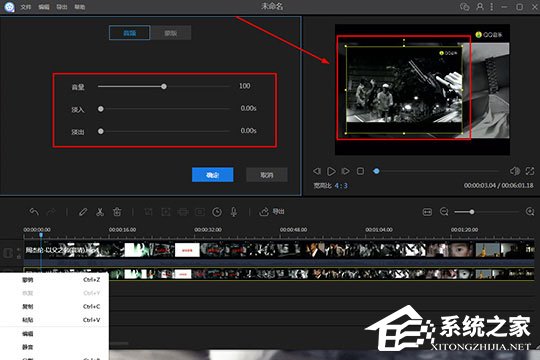Image resolution: width=540 pixels, height=360 pixels.
Task: Zoom out the timeline
Action: tap(444, 212)
